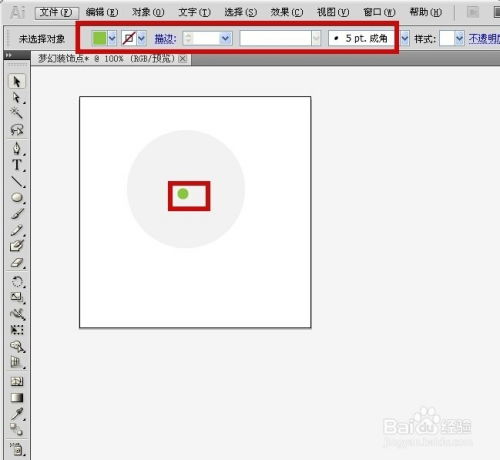
Task: Open the 文件(F) menu
Action: pos(56,13)
